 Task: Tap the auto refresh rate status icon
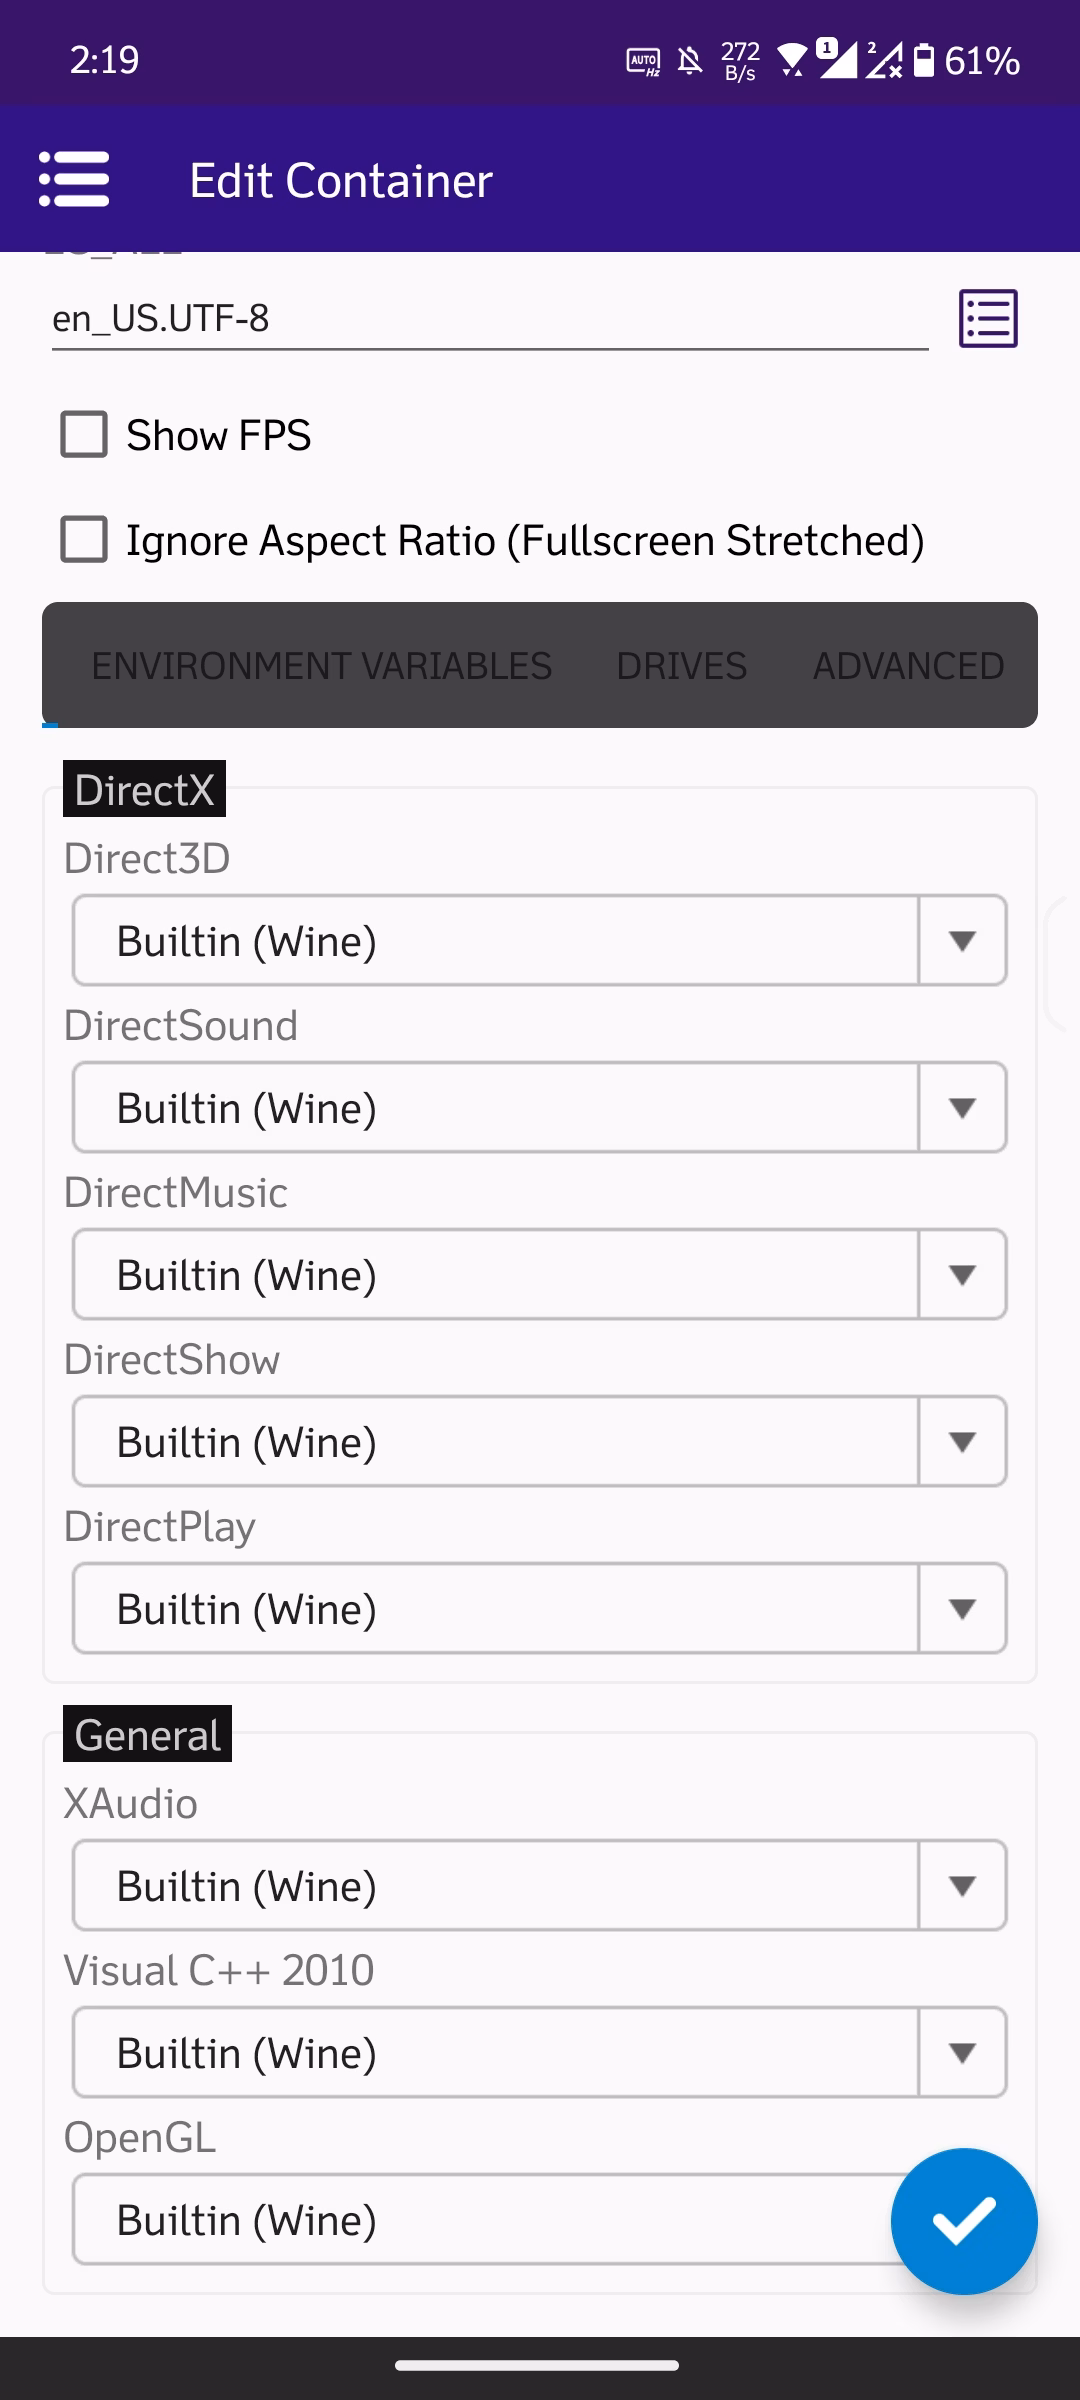(x=643, y=62)
